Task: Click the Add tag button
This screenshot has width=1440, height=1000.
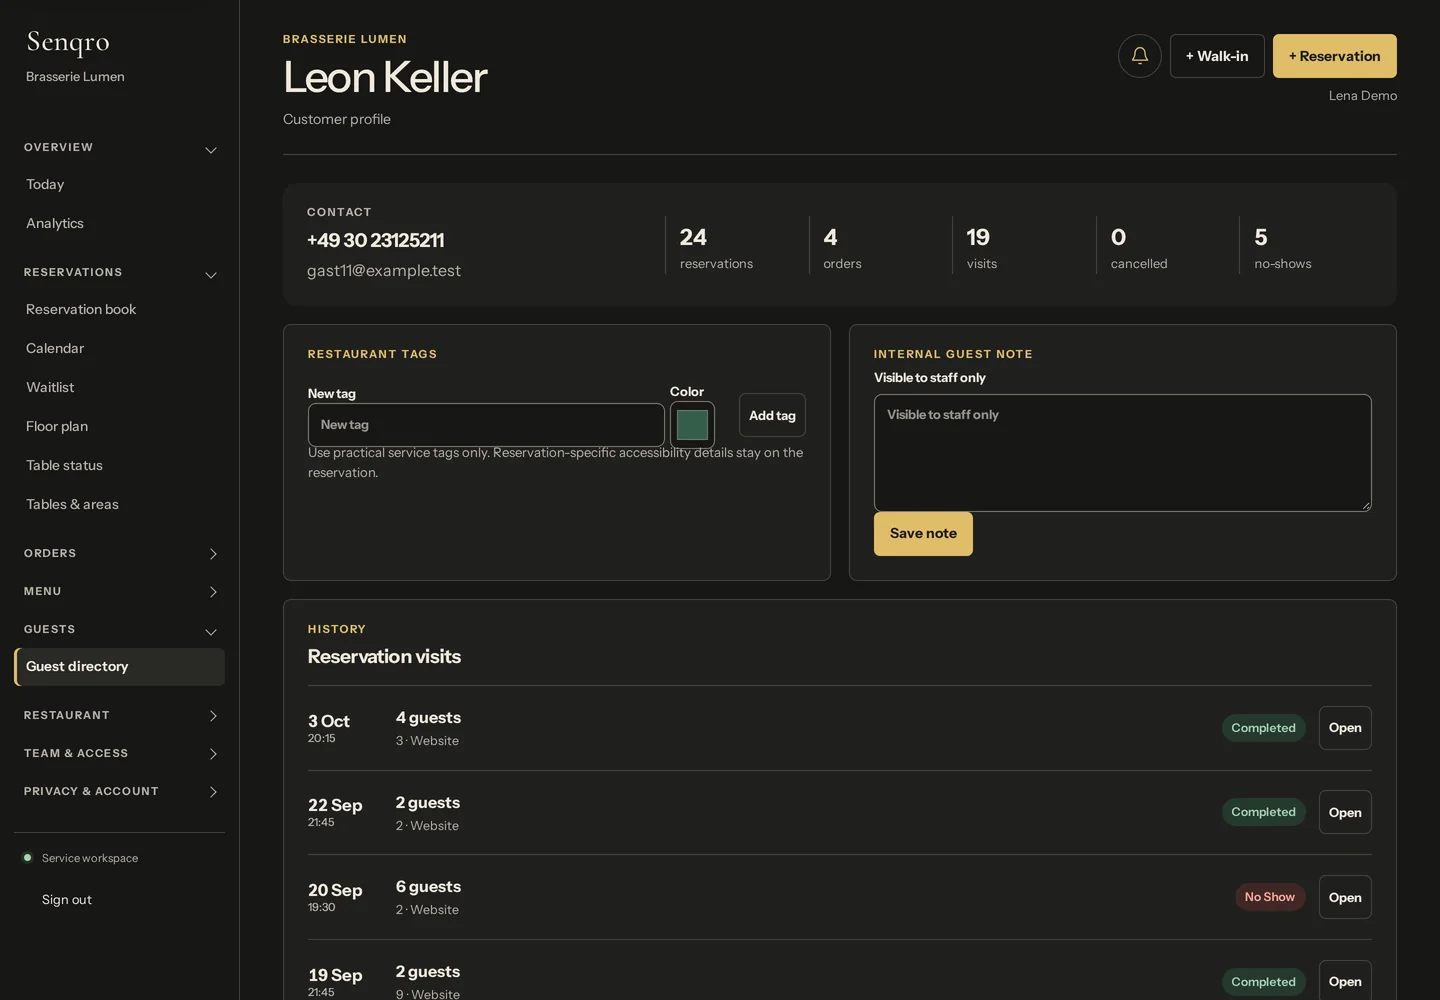Action: [x=772, y=415]
